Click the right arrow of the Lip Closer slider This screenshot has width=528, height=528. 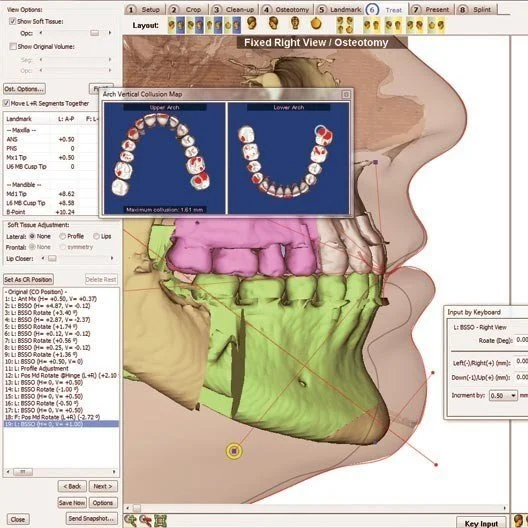tap(112, 258)
